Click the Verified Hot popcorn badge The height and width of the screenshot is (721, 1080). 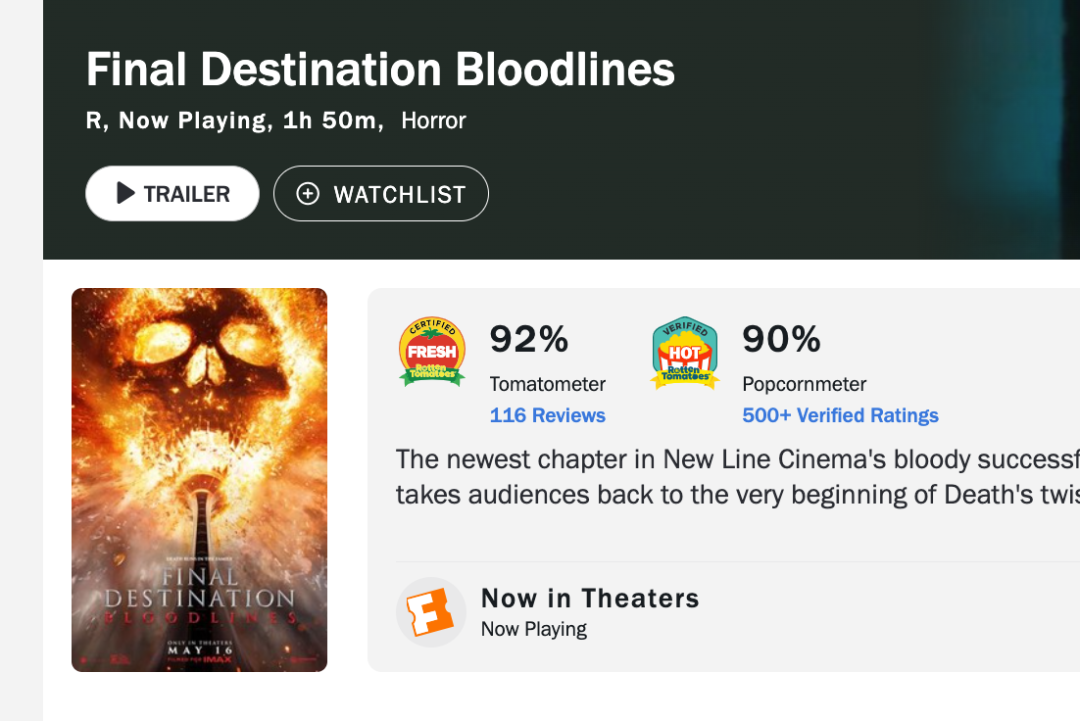(x=685, y=353)
